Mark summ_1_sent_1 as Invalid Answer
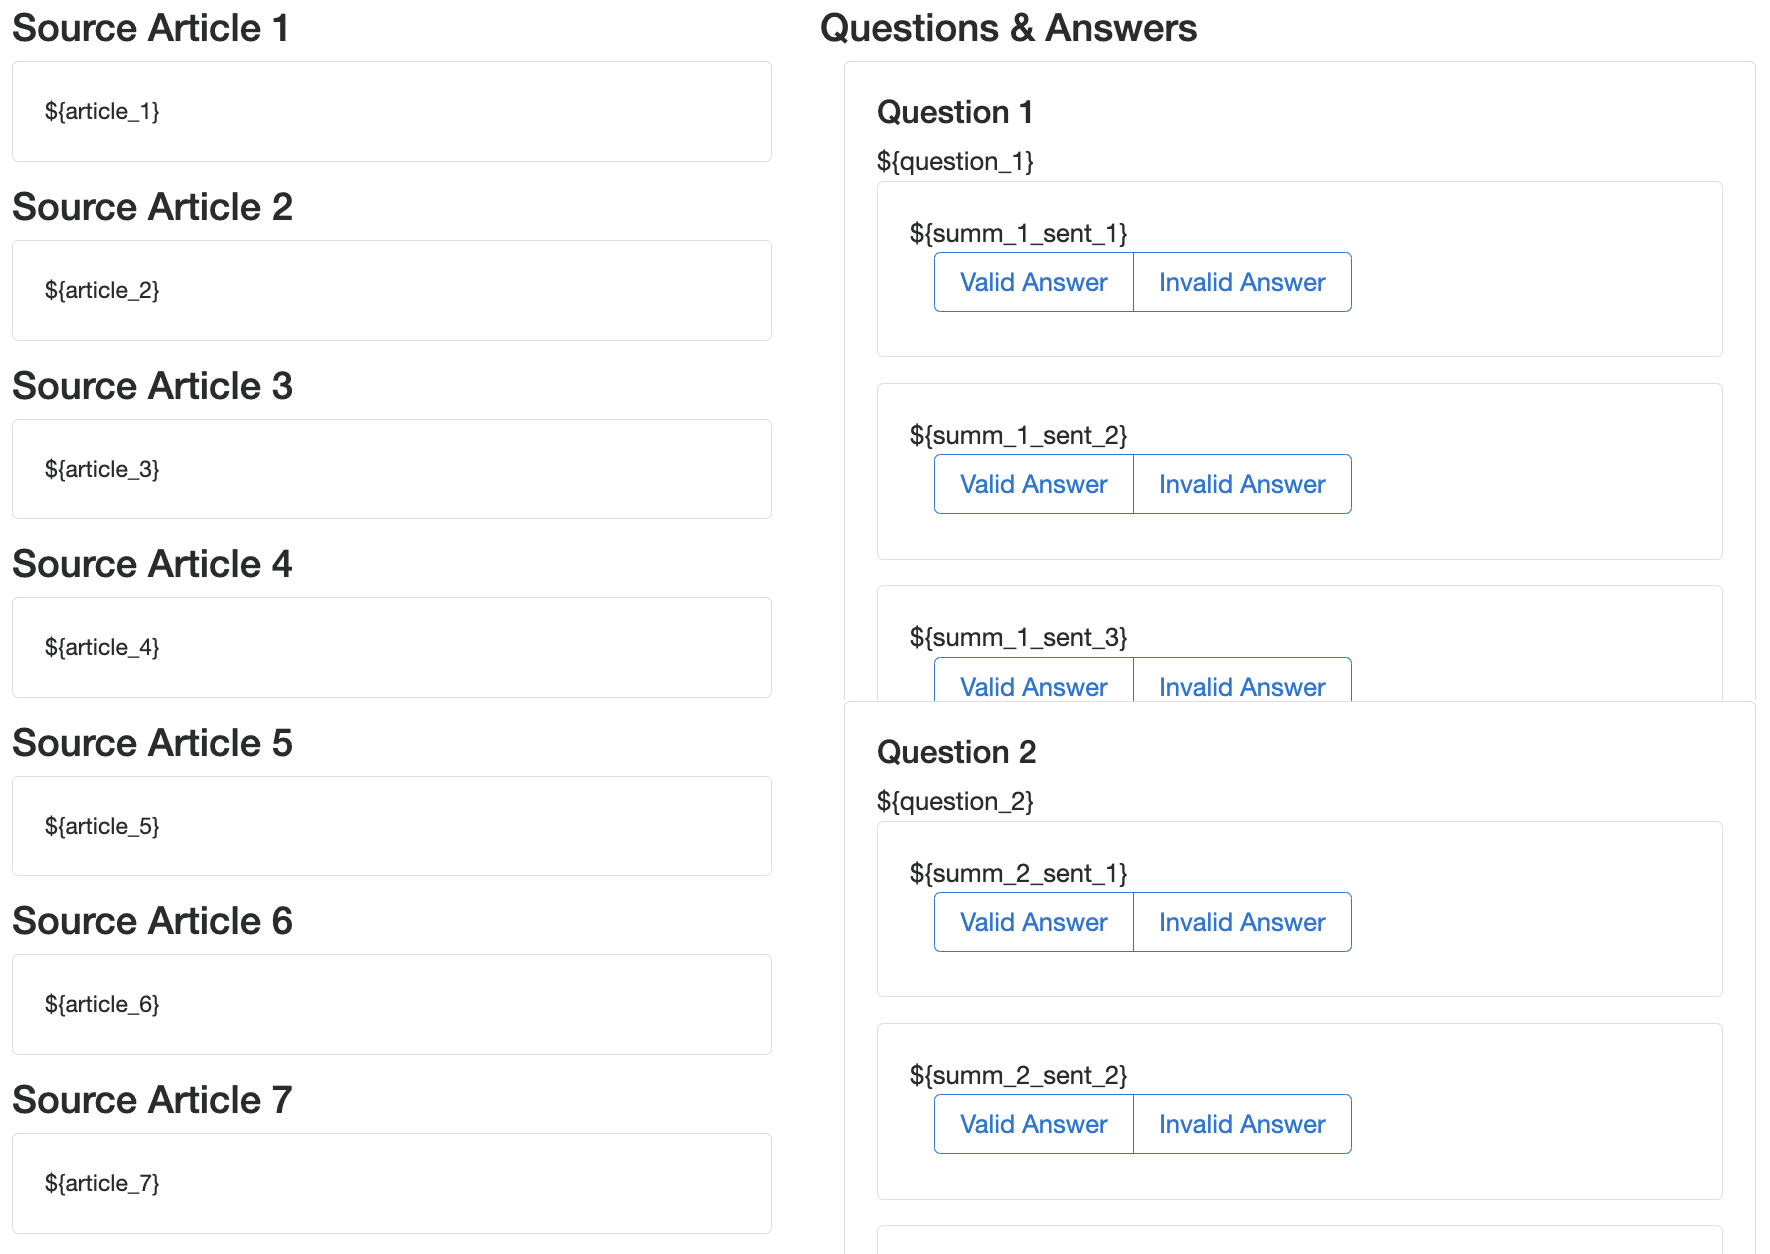The image size is (1770, 1254). tap(1241, 282)
